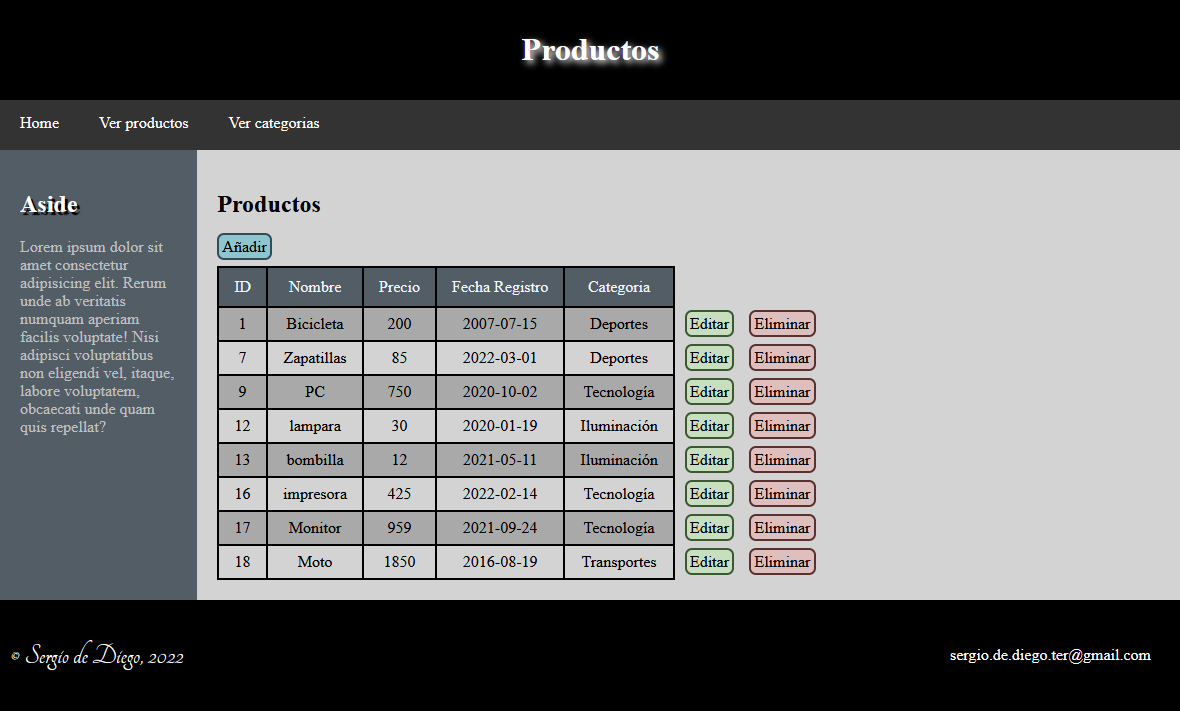
Task: Go to Ver productos page
Action: [x=144, y=123]
